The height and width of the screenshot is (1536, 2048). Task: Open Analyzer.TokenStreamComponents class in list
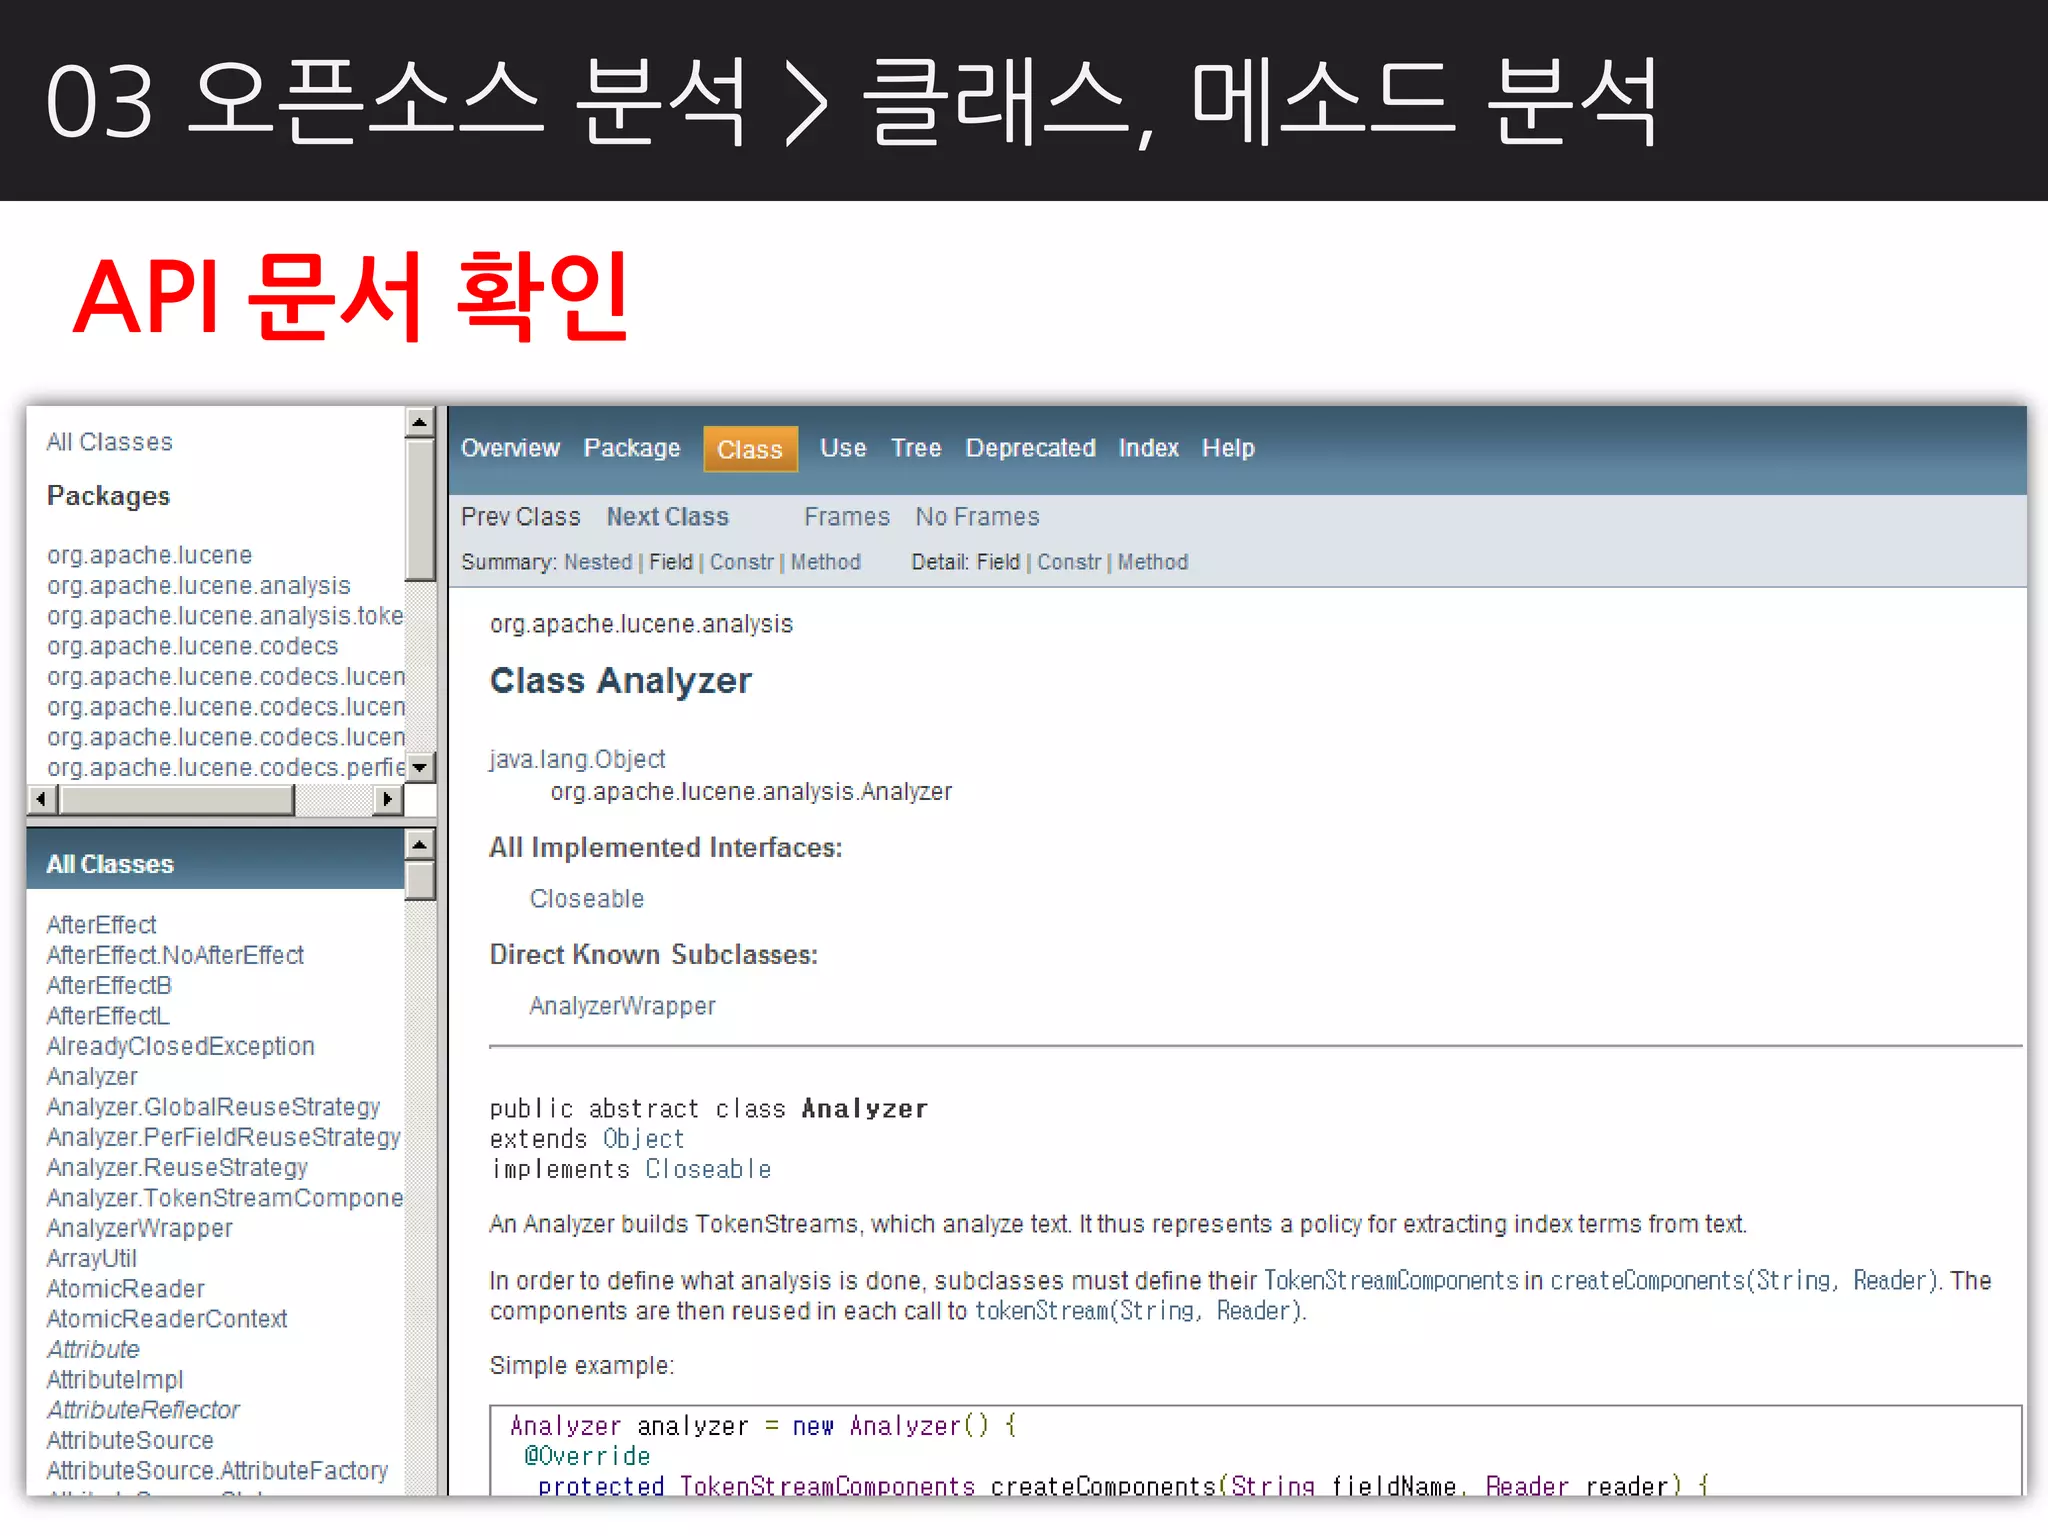[225, 1198]
